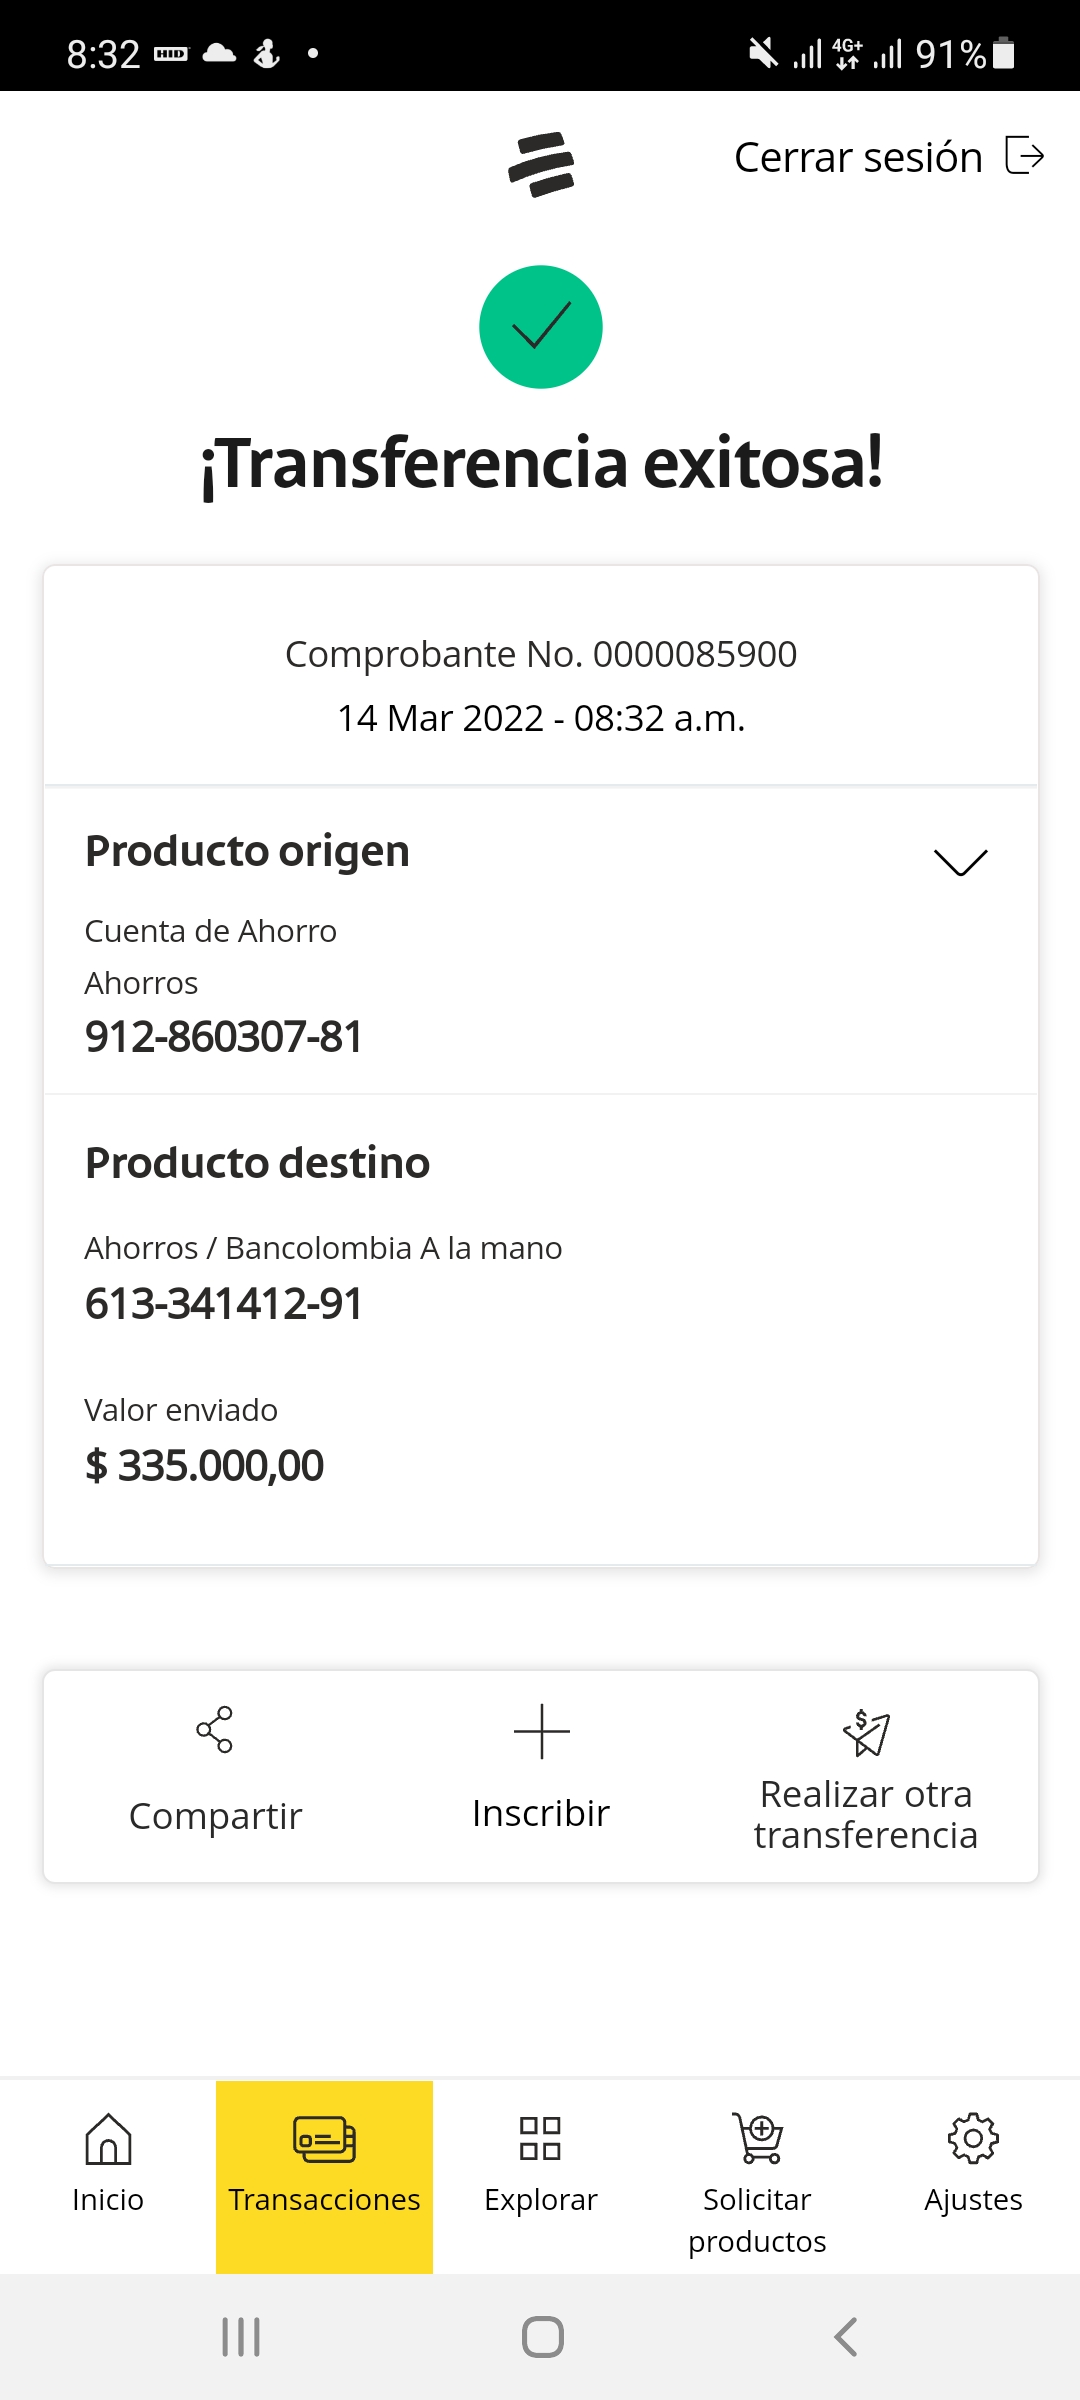Image resolution: width=1080 pixels, height=2400 pixels.
Task: Tap the Explorar grid icon
Action: (x=540, y=2138)
